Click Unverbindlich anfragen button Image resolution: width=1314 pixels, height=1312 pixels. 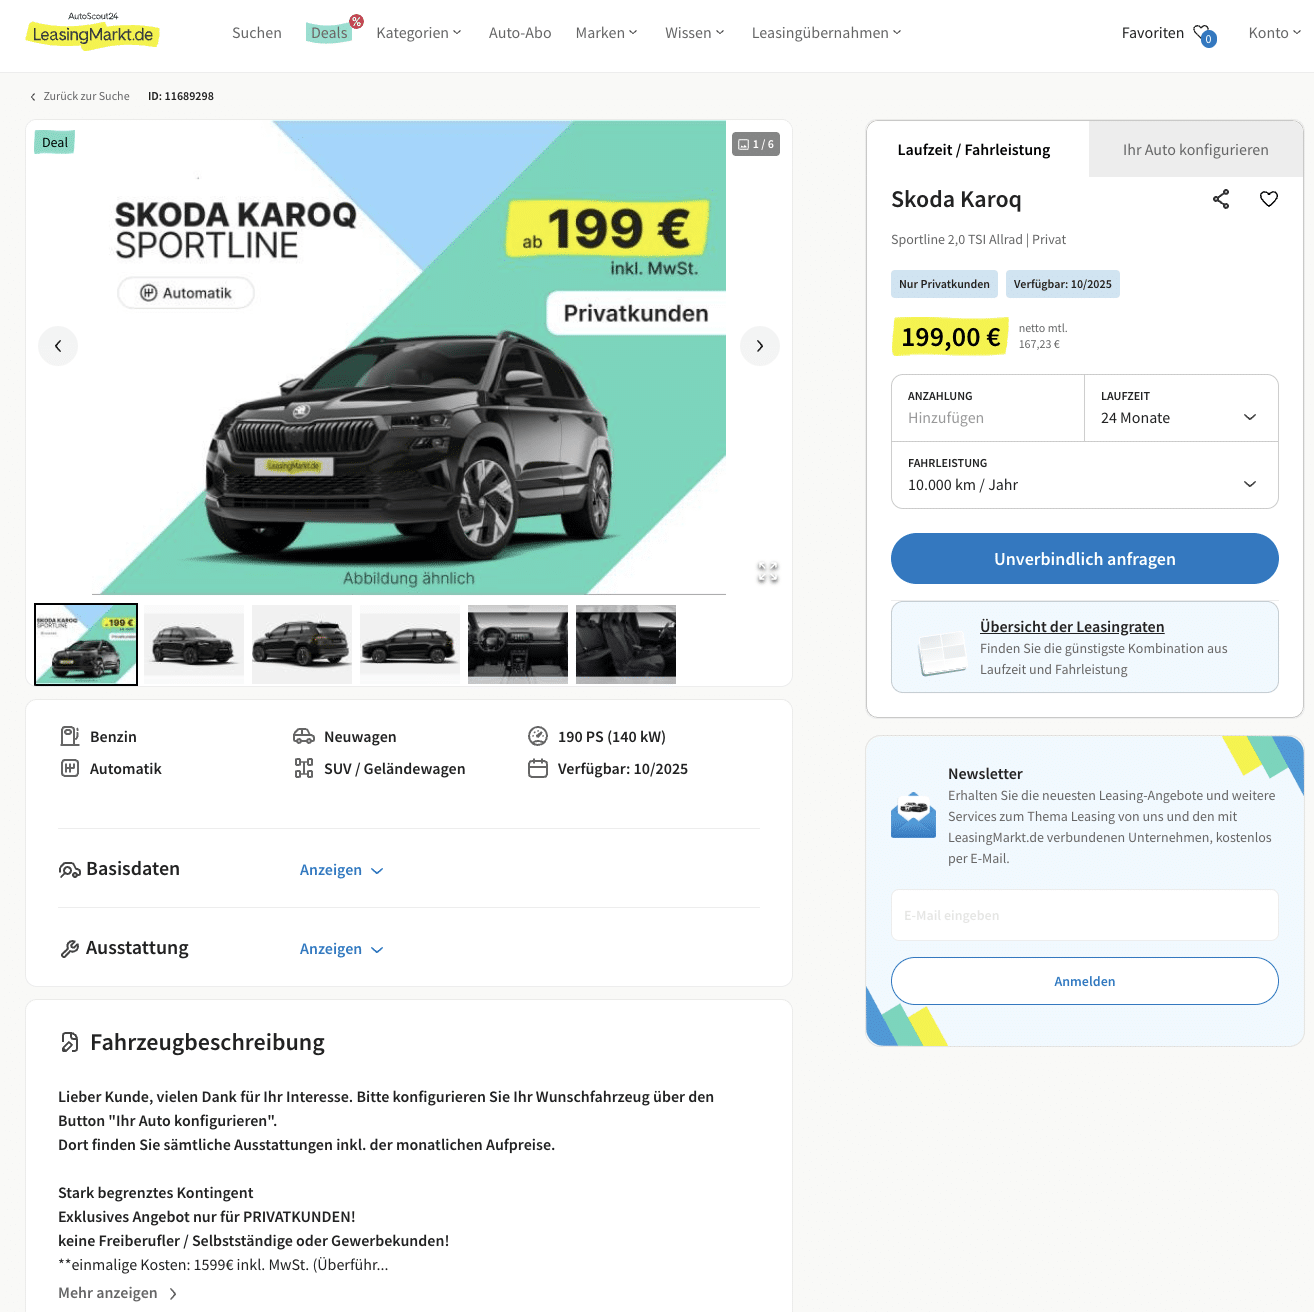pos(1085,558)
